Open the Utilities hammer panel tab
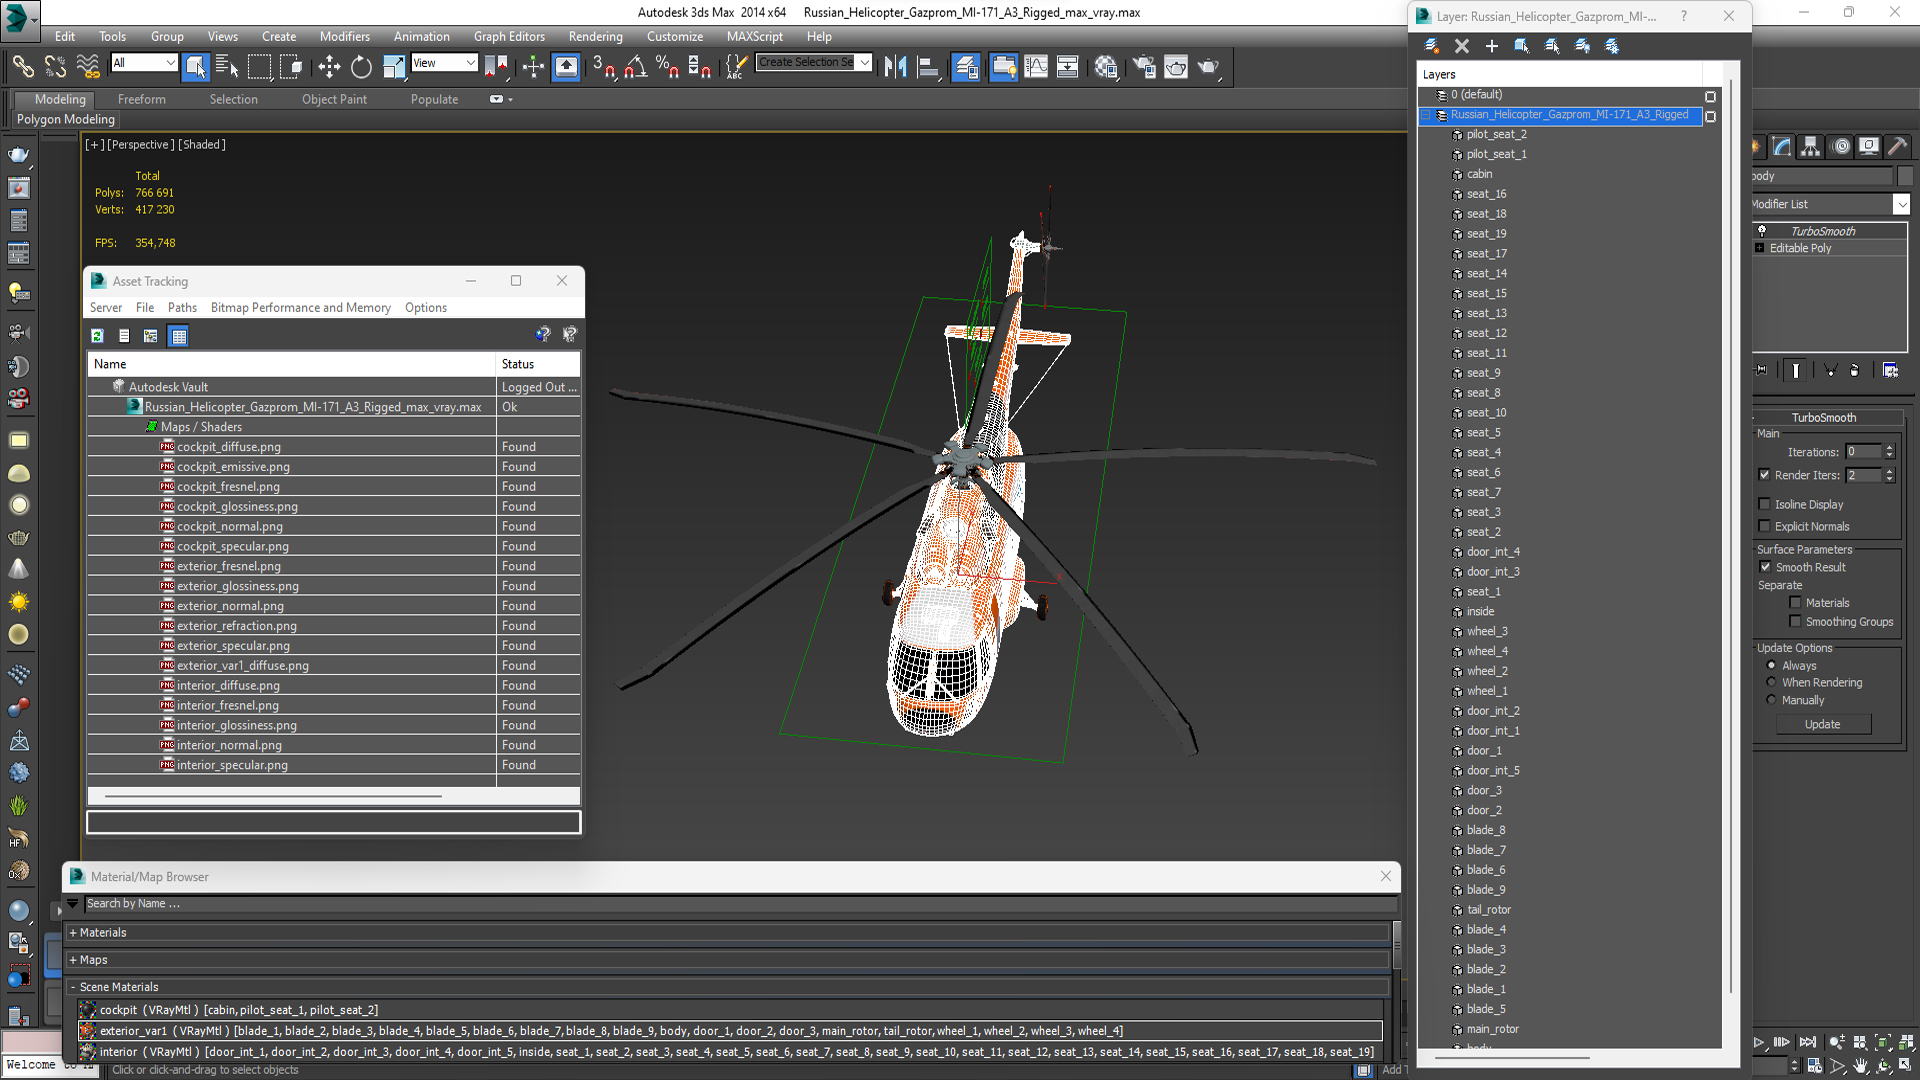The image size is (1920, 1080). pyautogui.click(x=1897, y=147)
